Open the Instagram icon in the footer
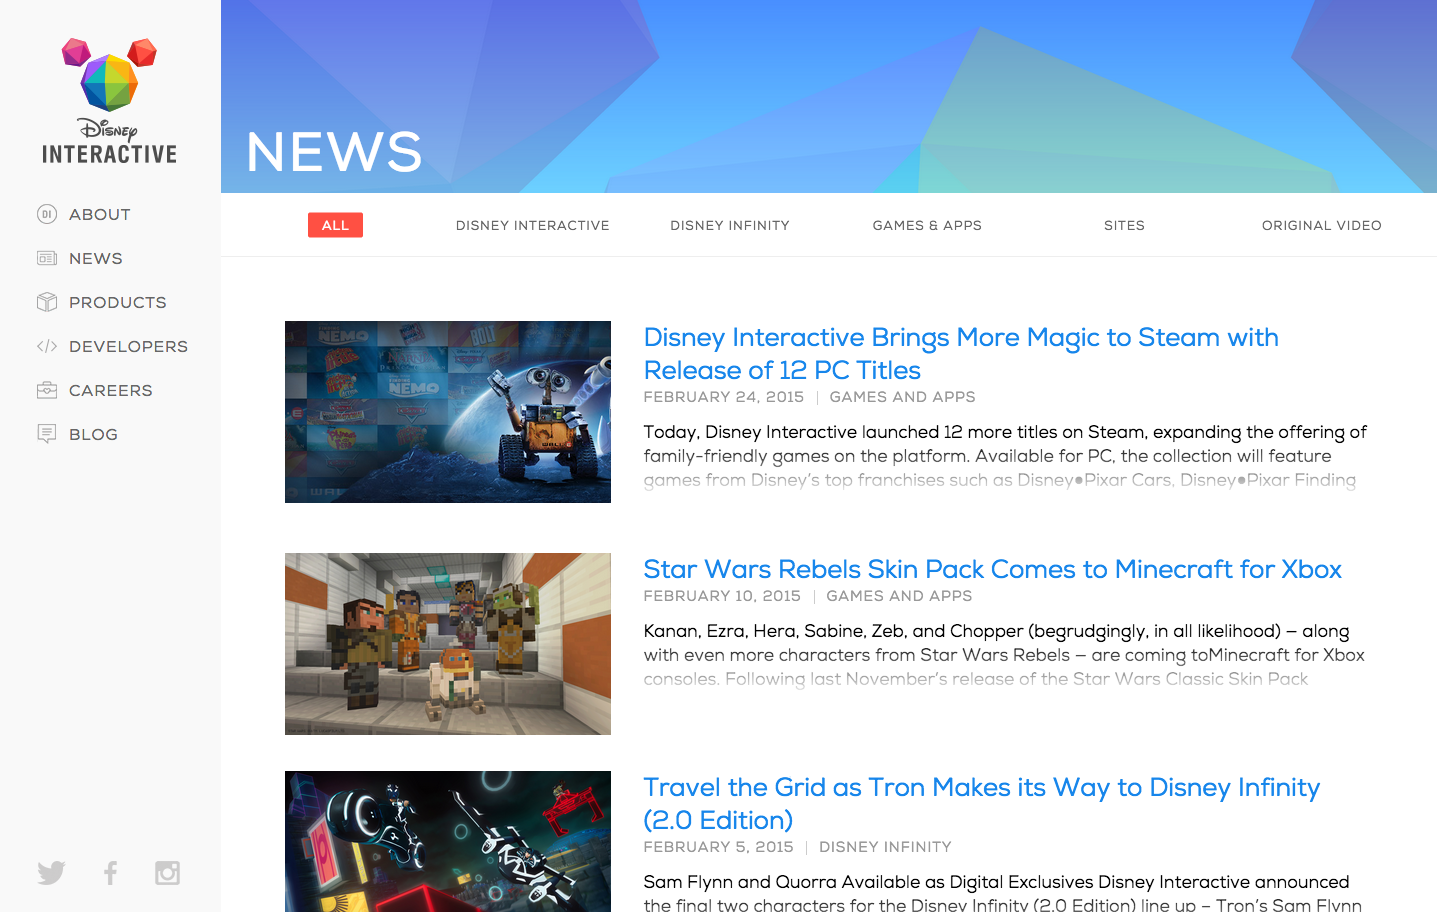Image resolution: width=1437 pixels, height=912 pixels. 167,872
